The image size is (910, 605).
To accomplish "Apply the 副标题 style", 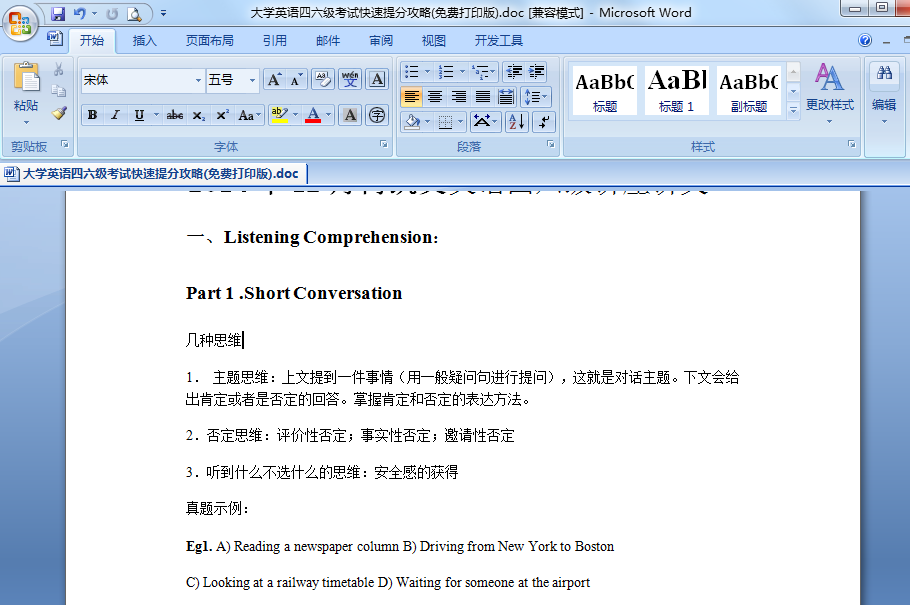I will pyautogui.click(x=749, y=90).
